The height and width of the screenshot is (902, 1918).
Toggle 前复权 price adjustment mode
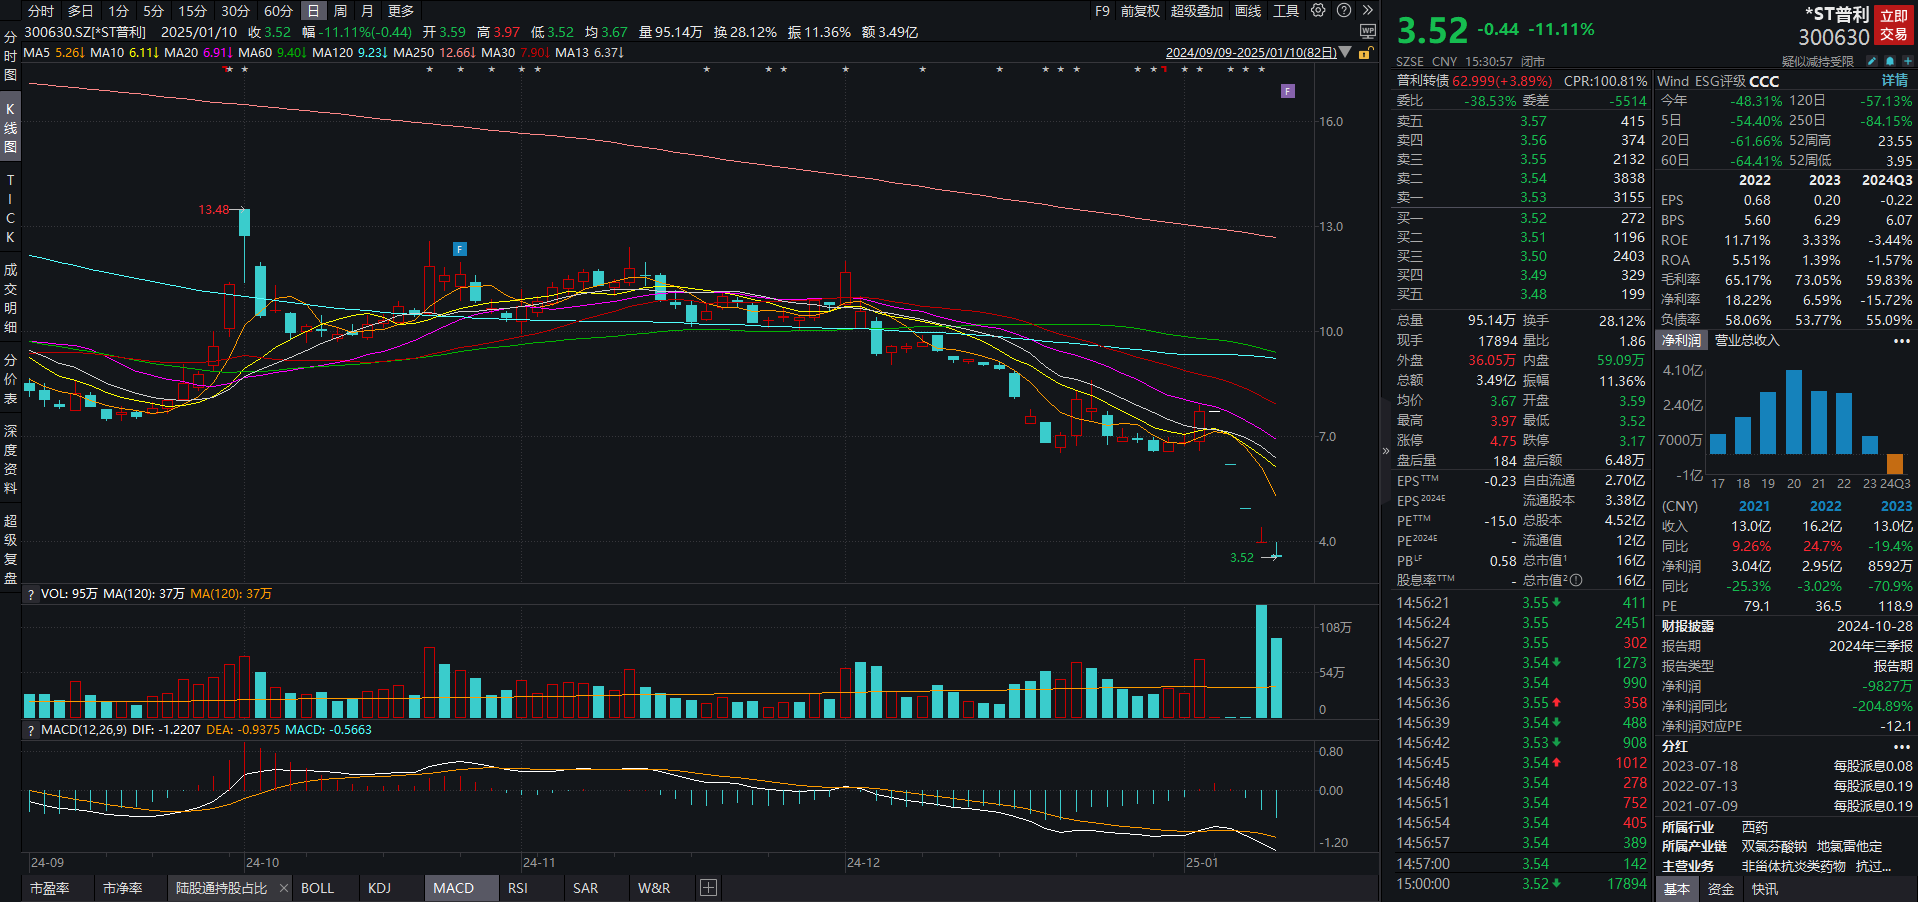tap(1140, 11)
